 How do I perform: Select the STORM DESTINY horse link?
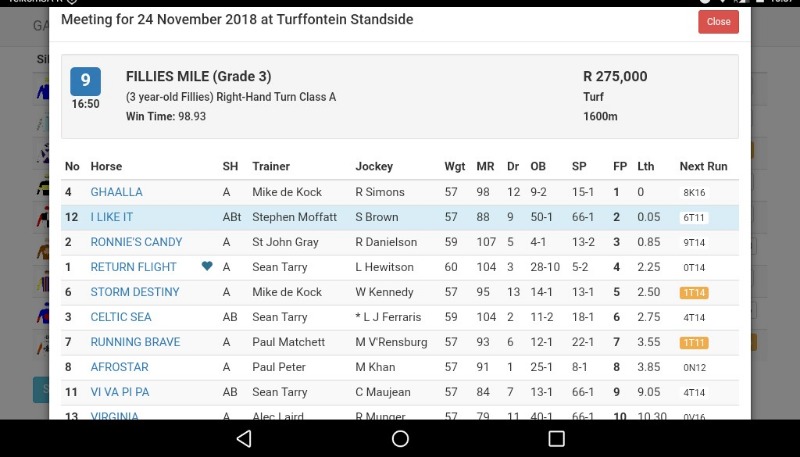(x=135, y=292)
